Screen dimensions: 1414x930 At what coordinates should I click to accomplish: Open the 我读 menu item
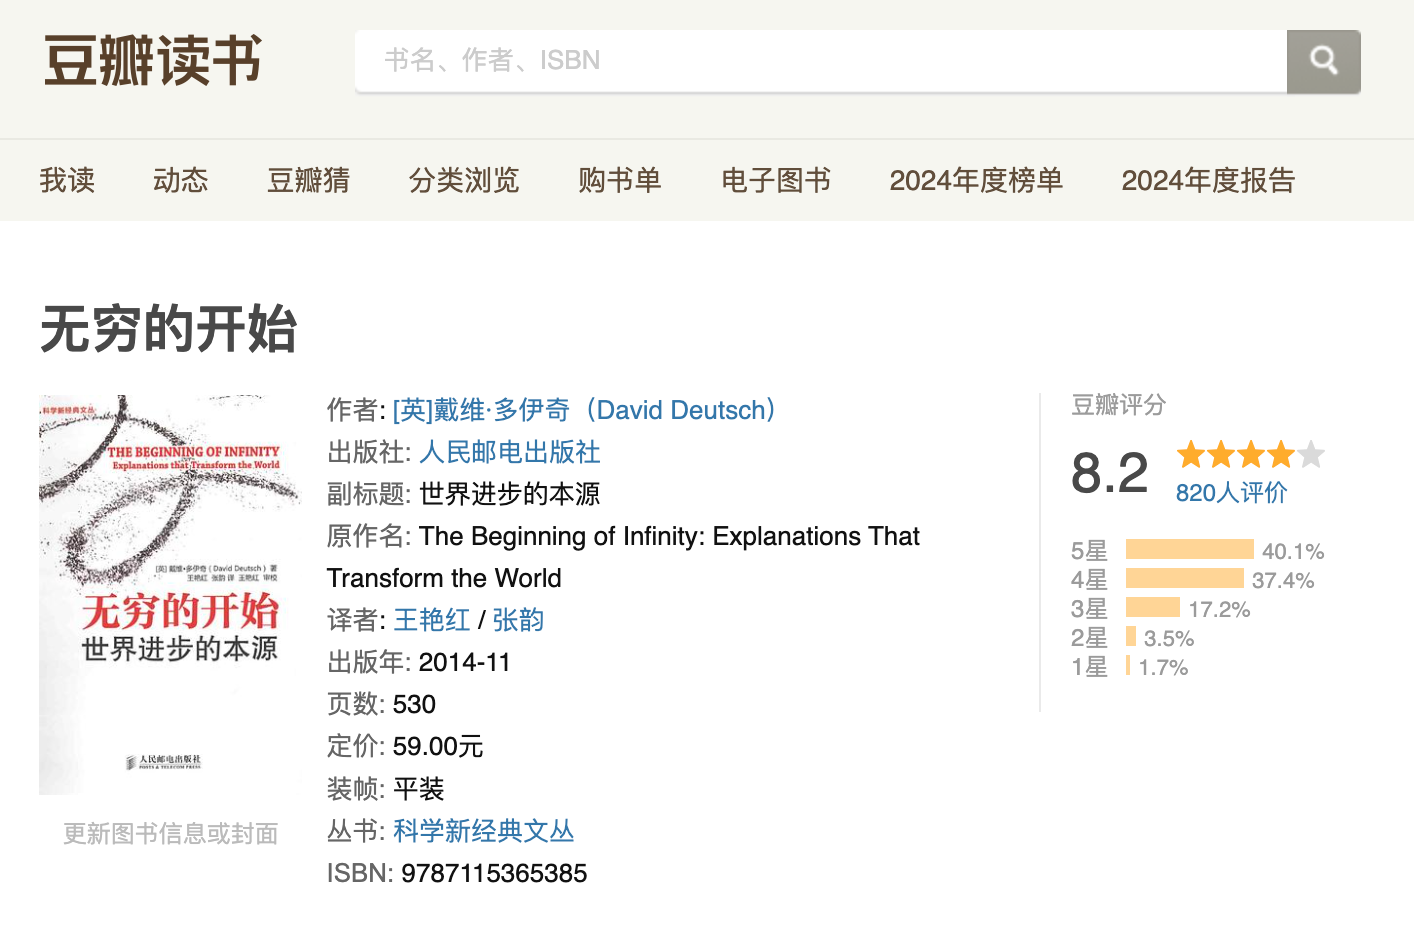point(67,180)
